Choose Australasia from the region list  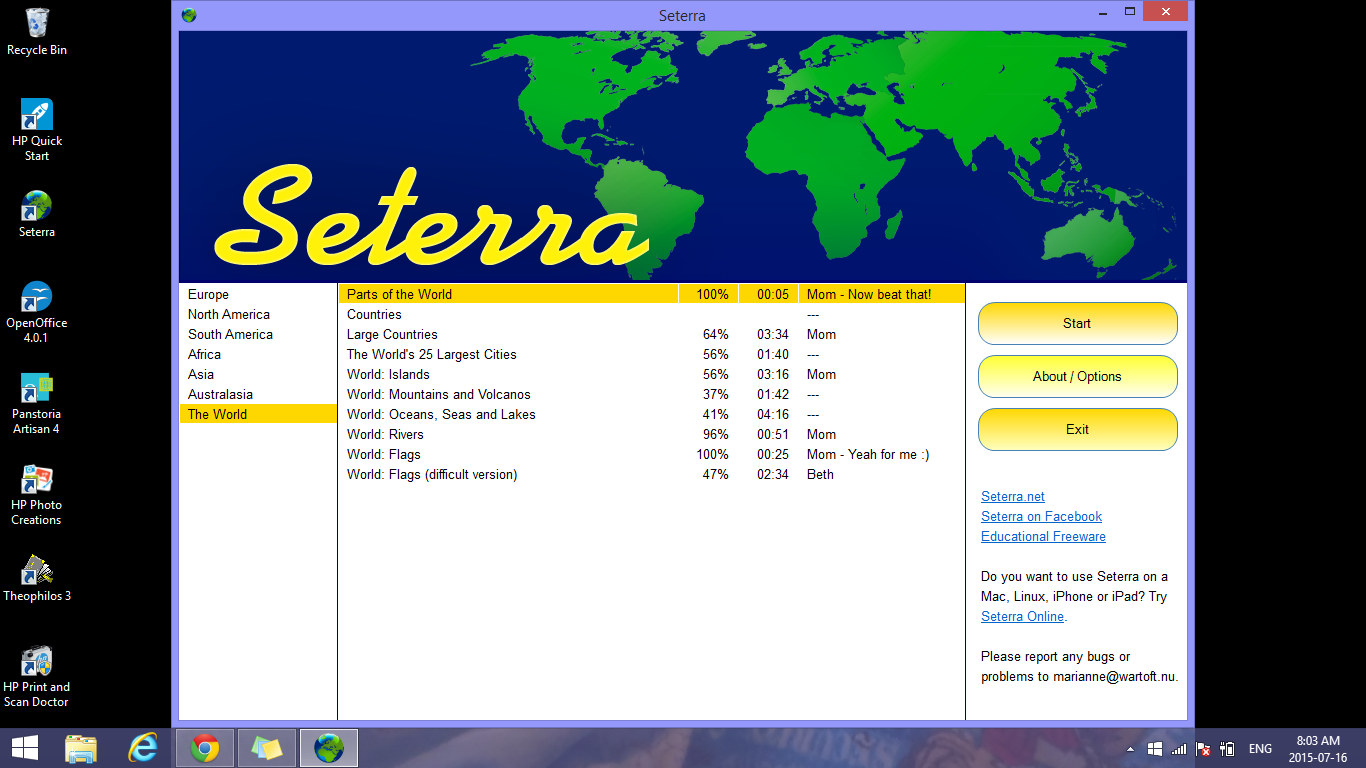coord(220,394)
